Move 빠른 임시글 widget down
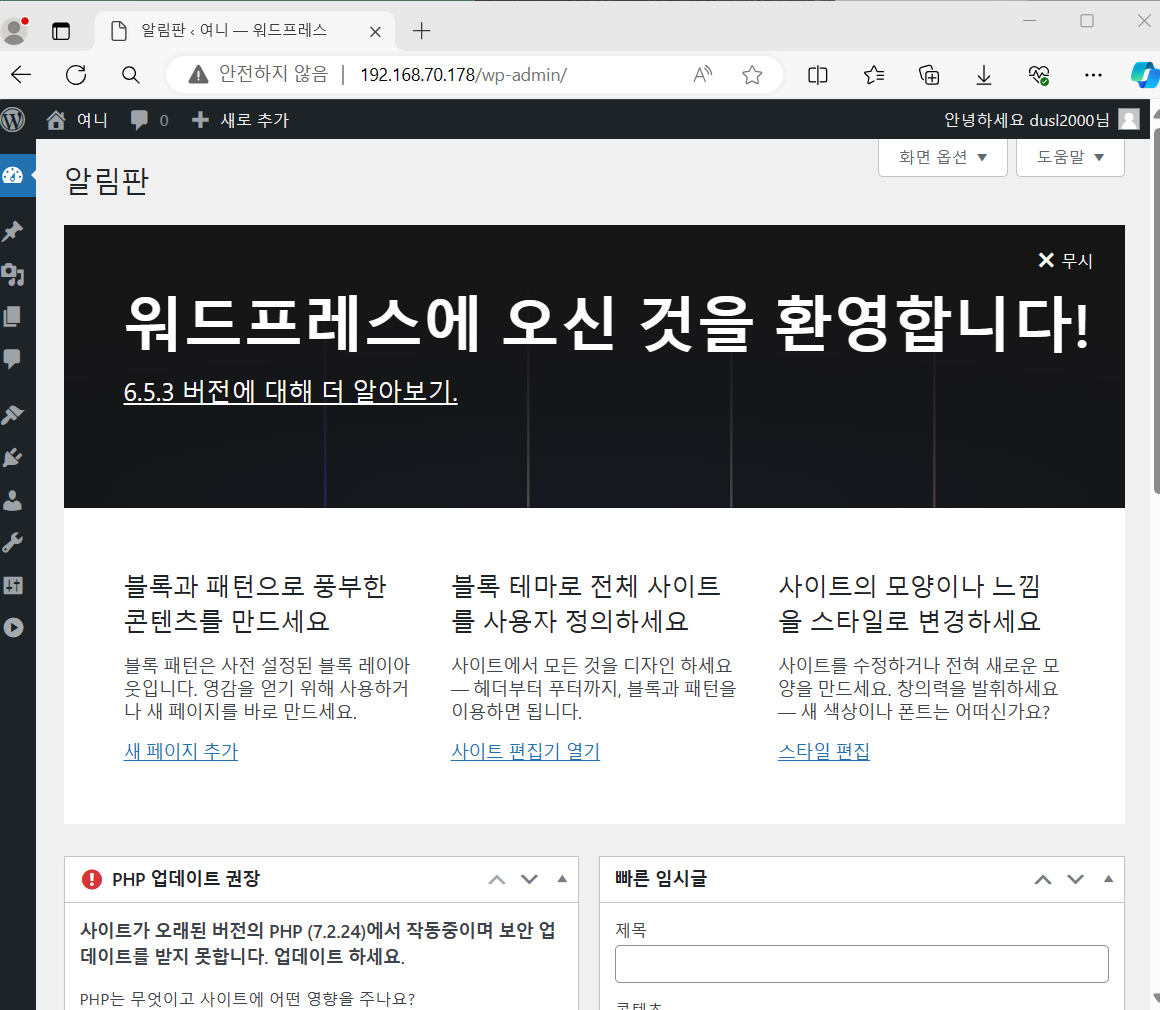1160x1010 pixels. pyautogui.click(x=1076, y=879)
